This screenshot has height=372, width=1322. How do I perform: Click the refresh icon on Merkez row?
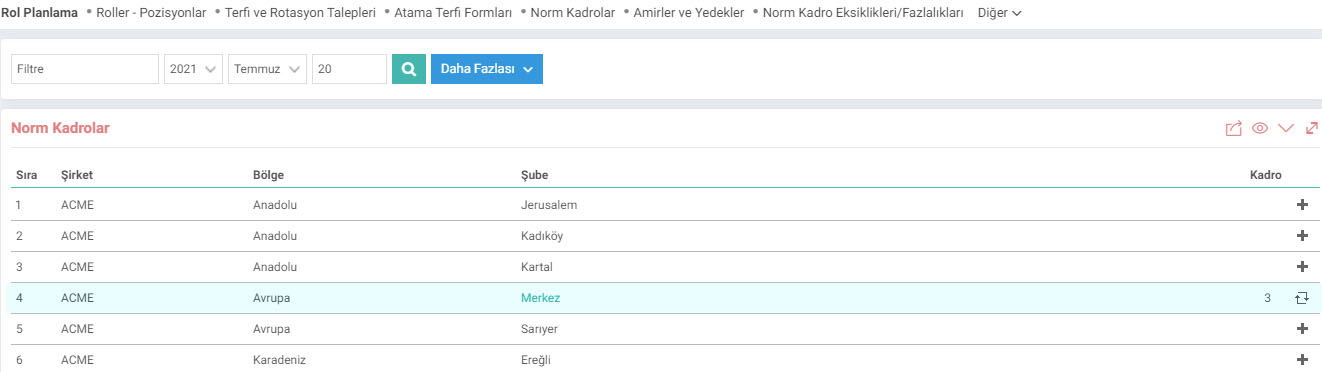tap(1301, 298)
